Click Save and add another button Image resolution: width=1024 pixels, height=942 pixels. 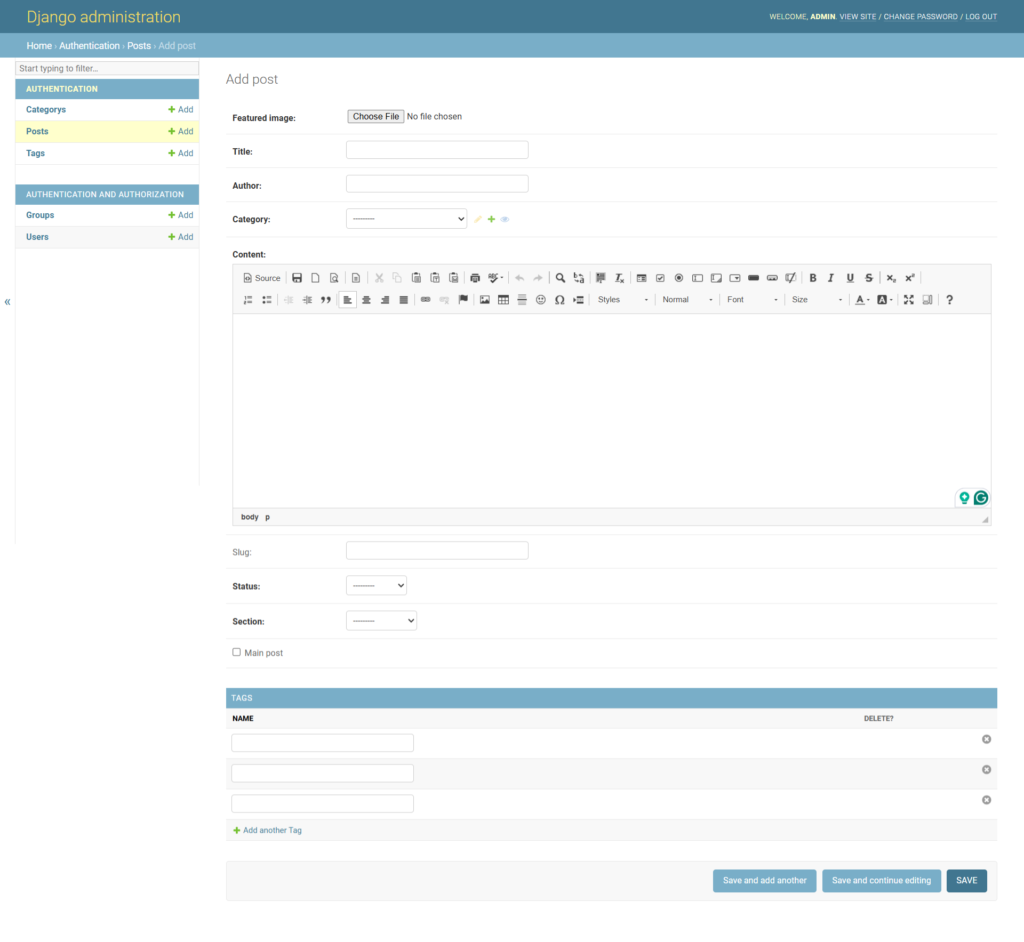pyautogui.click(x=765, y=881)
